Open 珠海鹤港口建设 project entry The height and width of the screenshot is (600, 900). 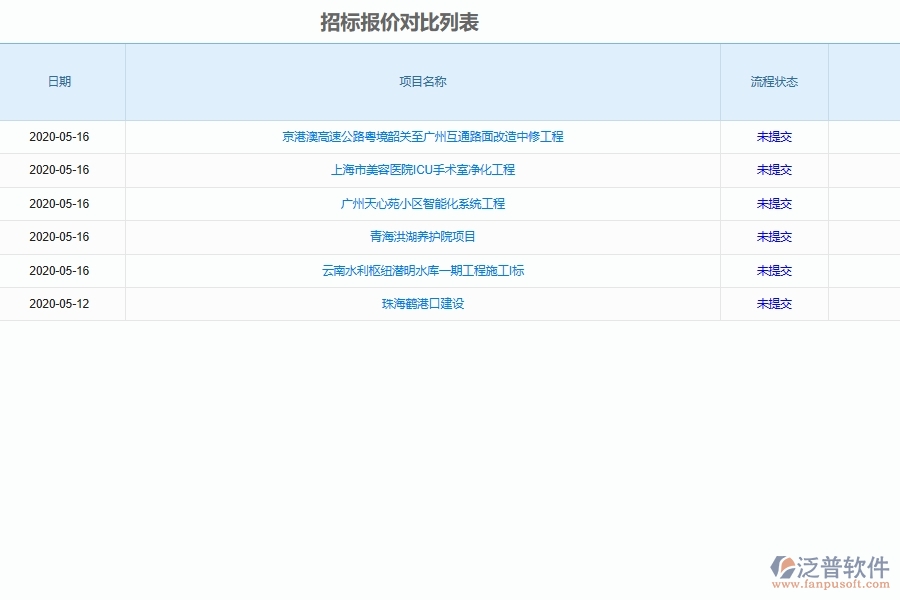pos(422,304)
